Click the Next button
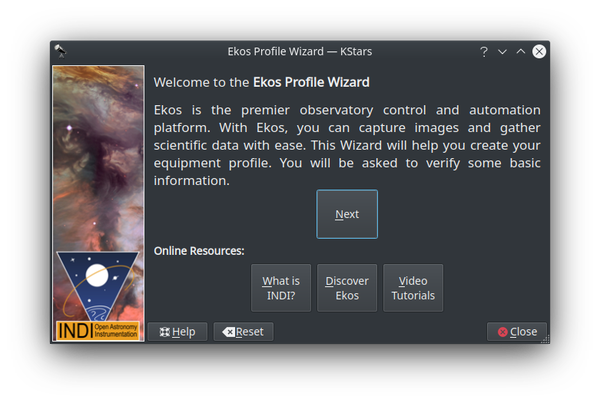This screenshot has width=600, height=403. (x=347, y=214)
